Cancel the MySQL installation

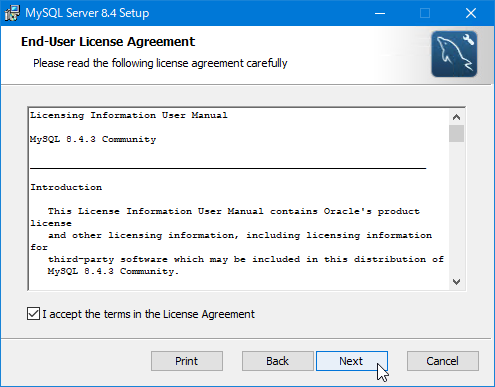[x=443, y=361]
